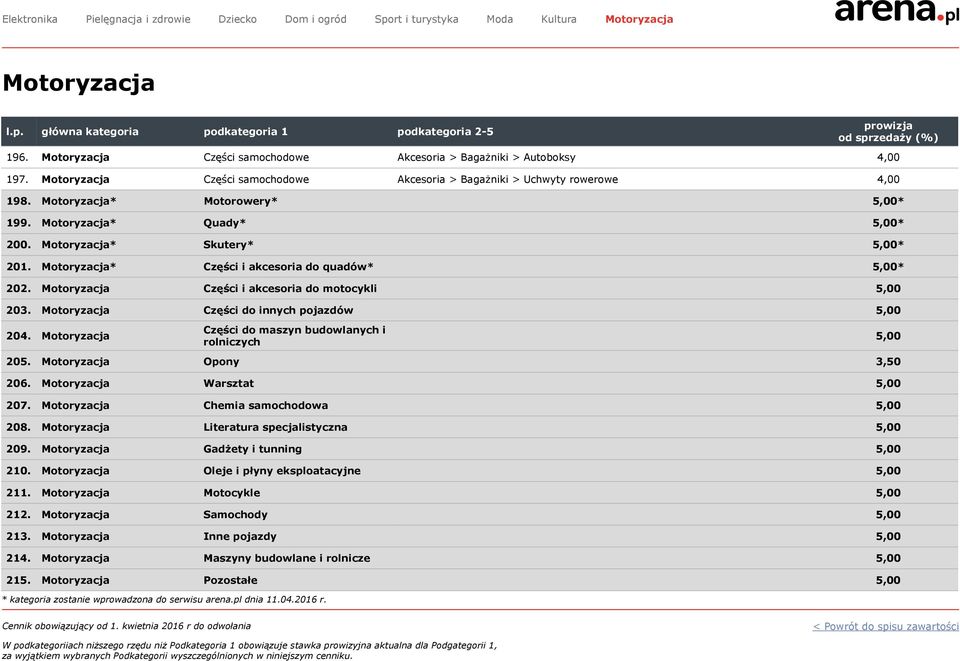
Task: Switch to the Moda tab
Action: 500,19
